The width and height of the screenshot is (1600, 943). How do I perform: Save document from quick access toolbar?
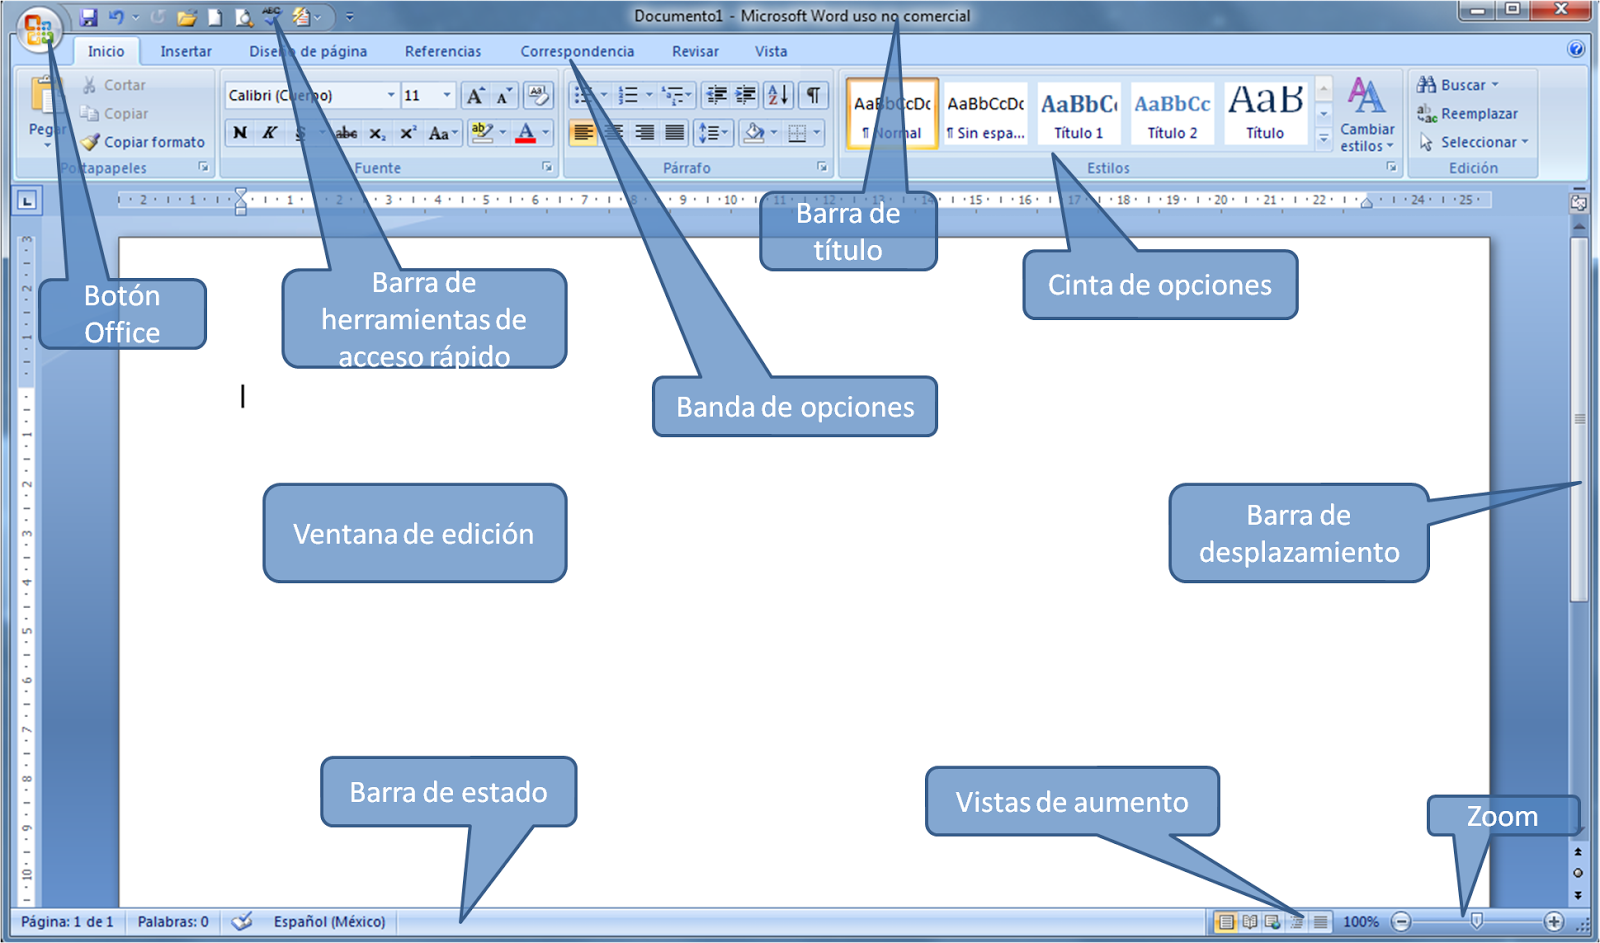click(x=89, y=17)
